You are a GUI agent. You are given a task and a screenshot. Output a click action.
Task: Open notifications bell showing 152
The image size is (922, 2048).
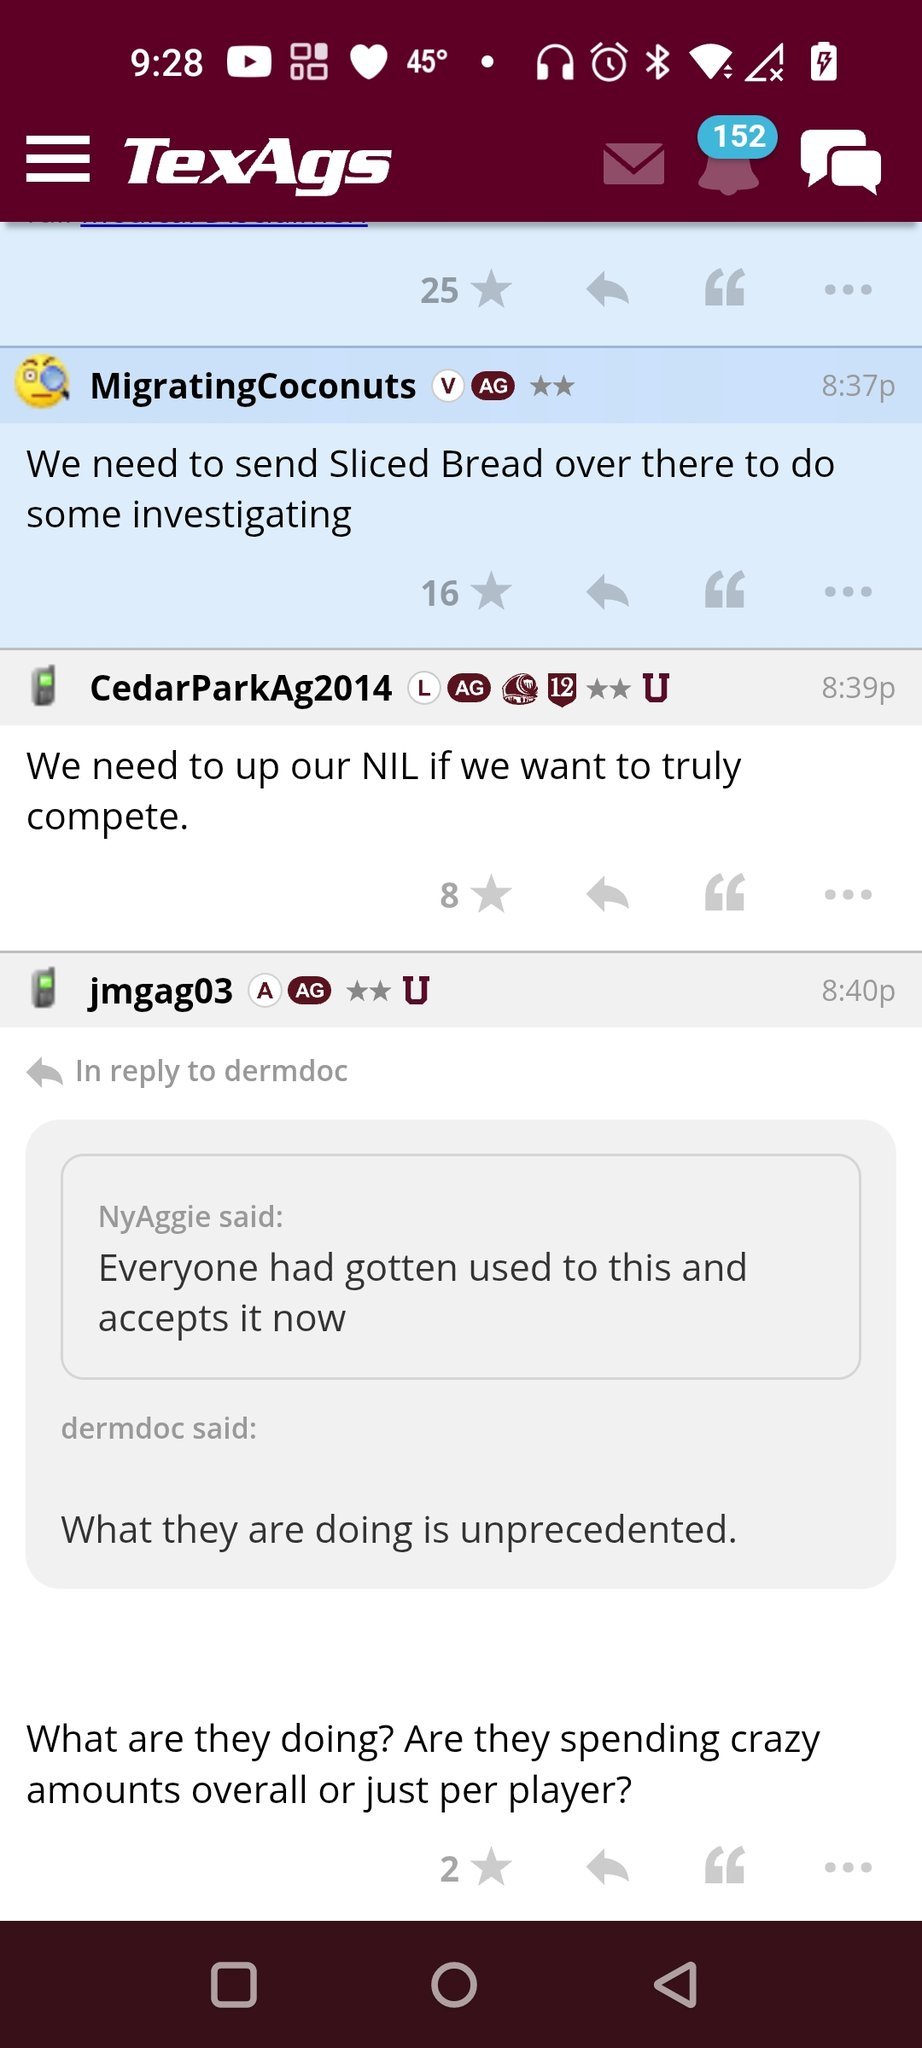729,163
